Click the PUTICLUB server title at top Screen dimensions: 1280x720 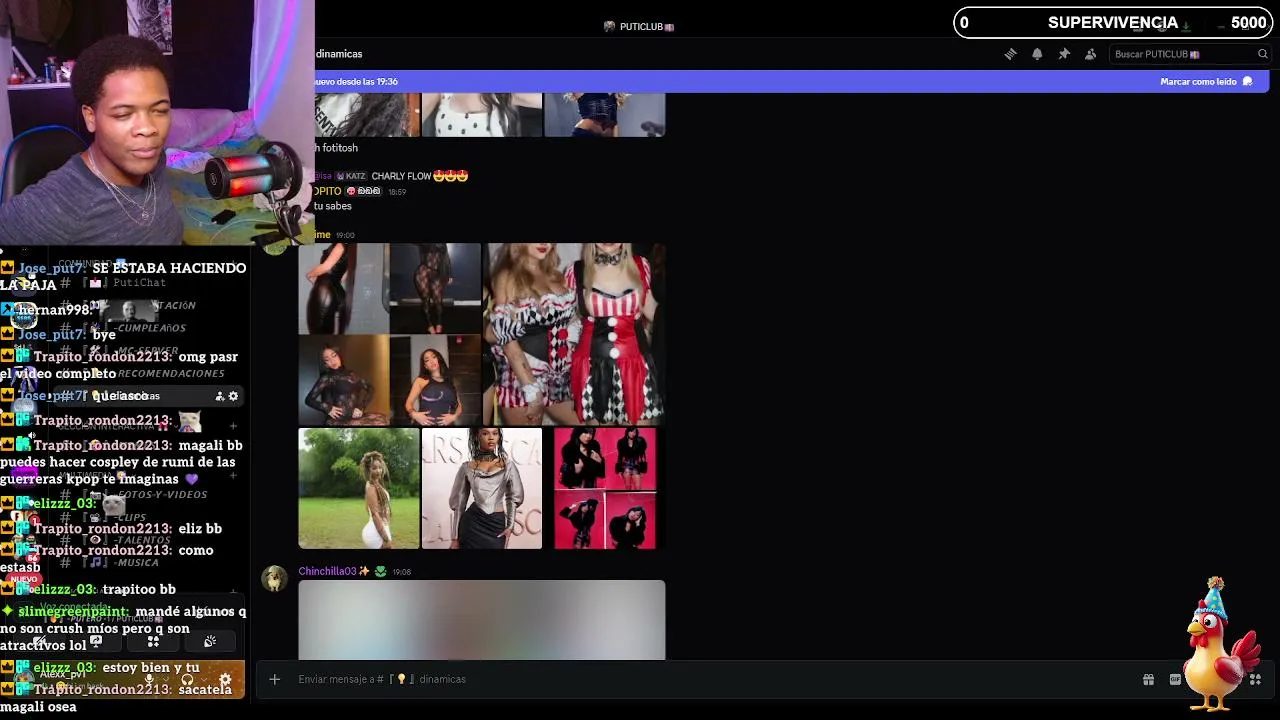[x=641, y=27]
